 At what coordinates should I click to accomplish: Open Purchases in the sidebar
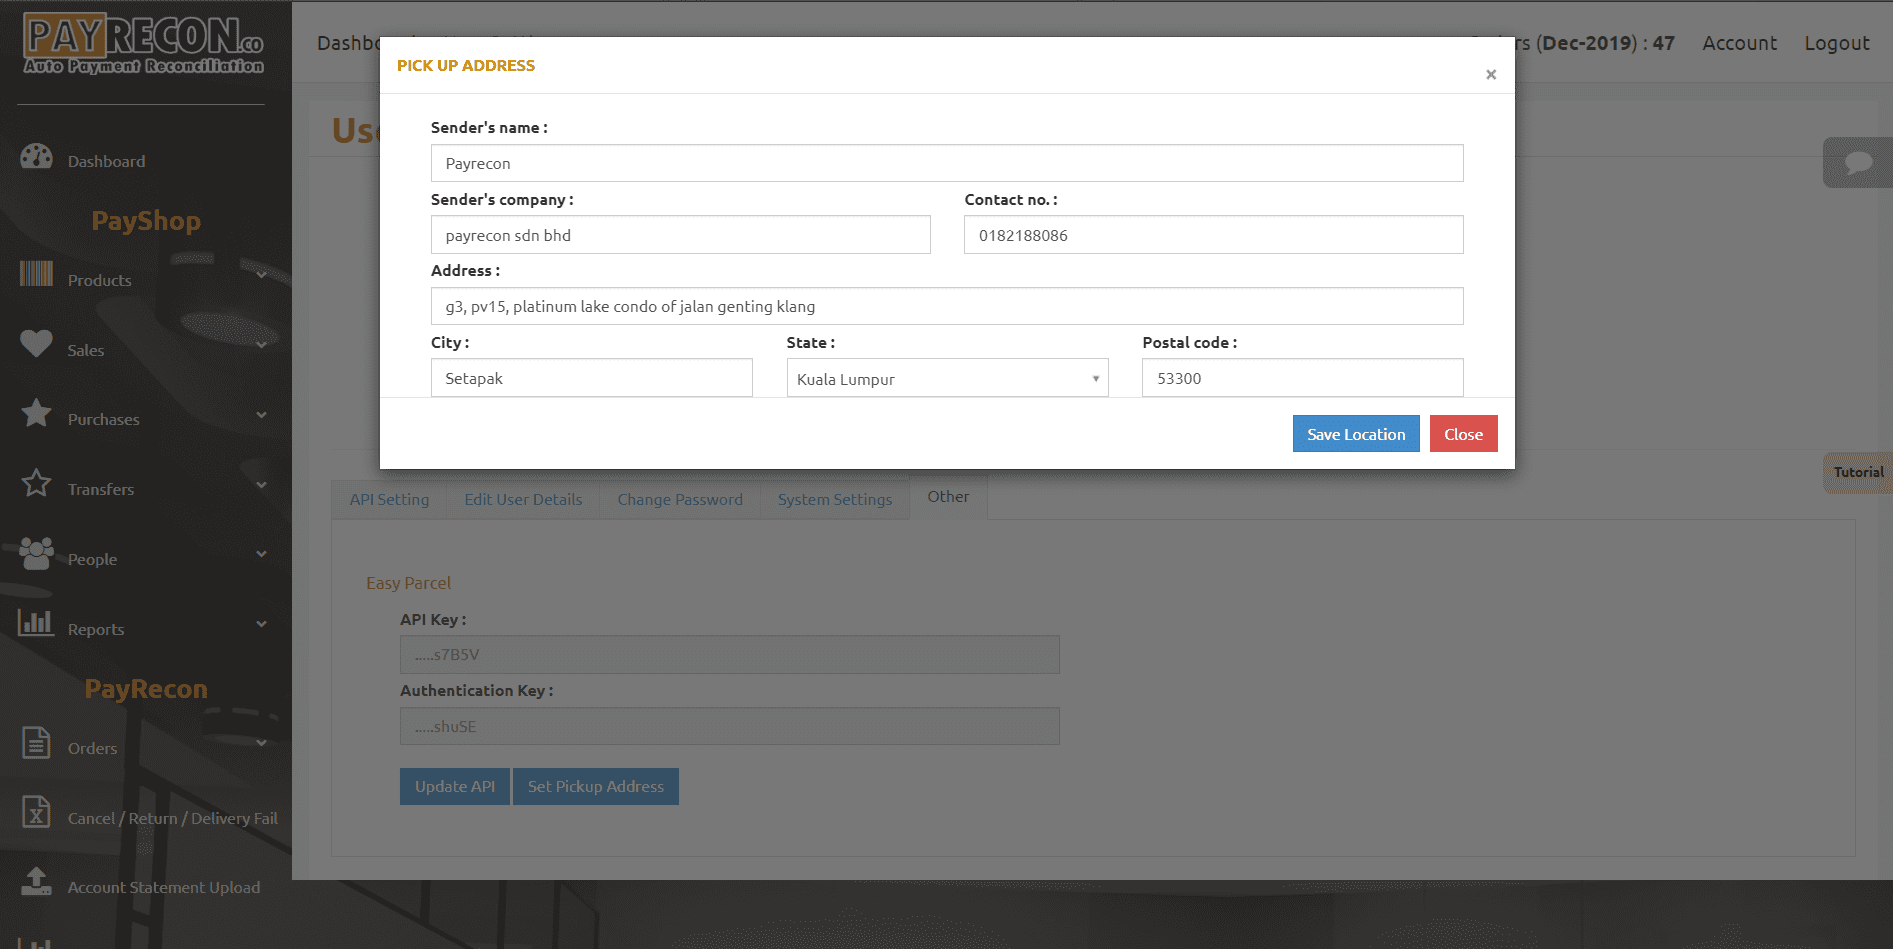coord(103,419)
